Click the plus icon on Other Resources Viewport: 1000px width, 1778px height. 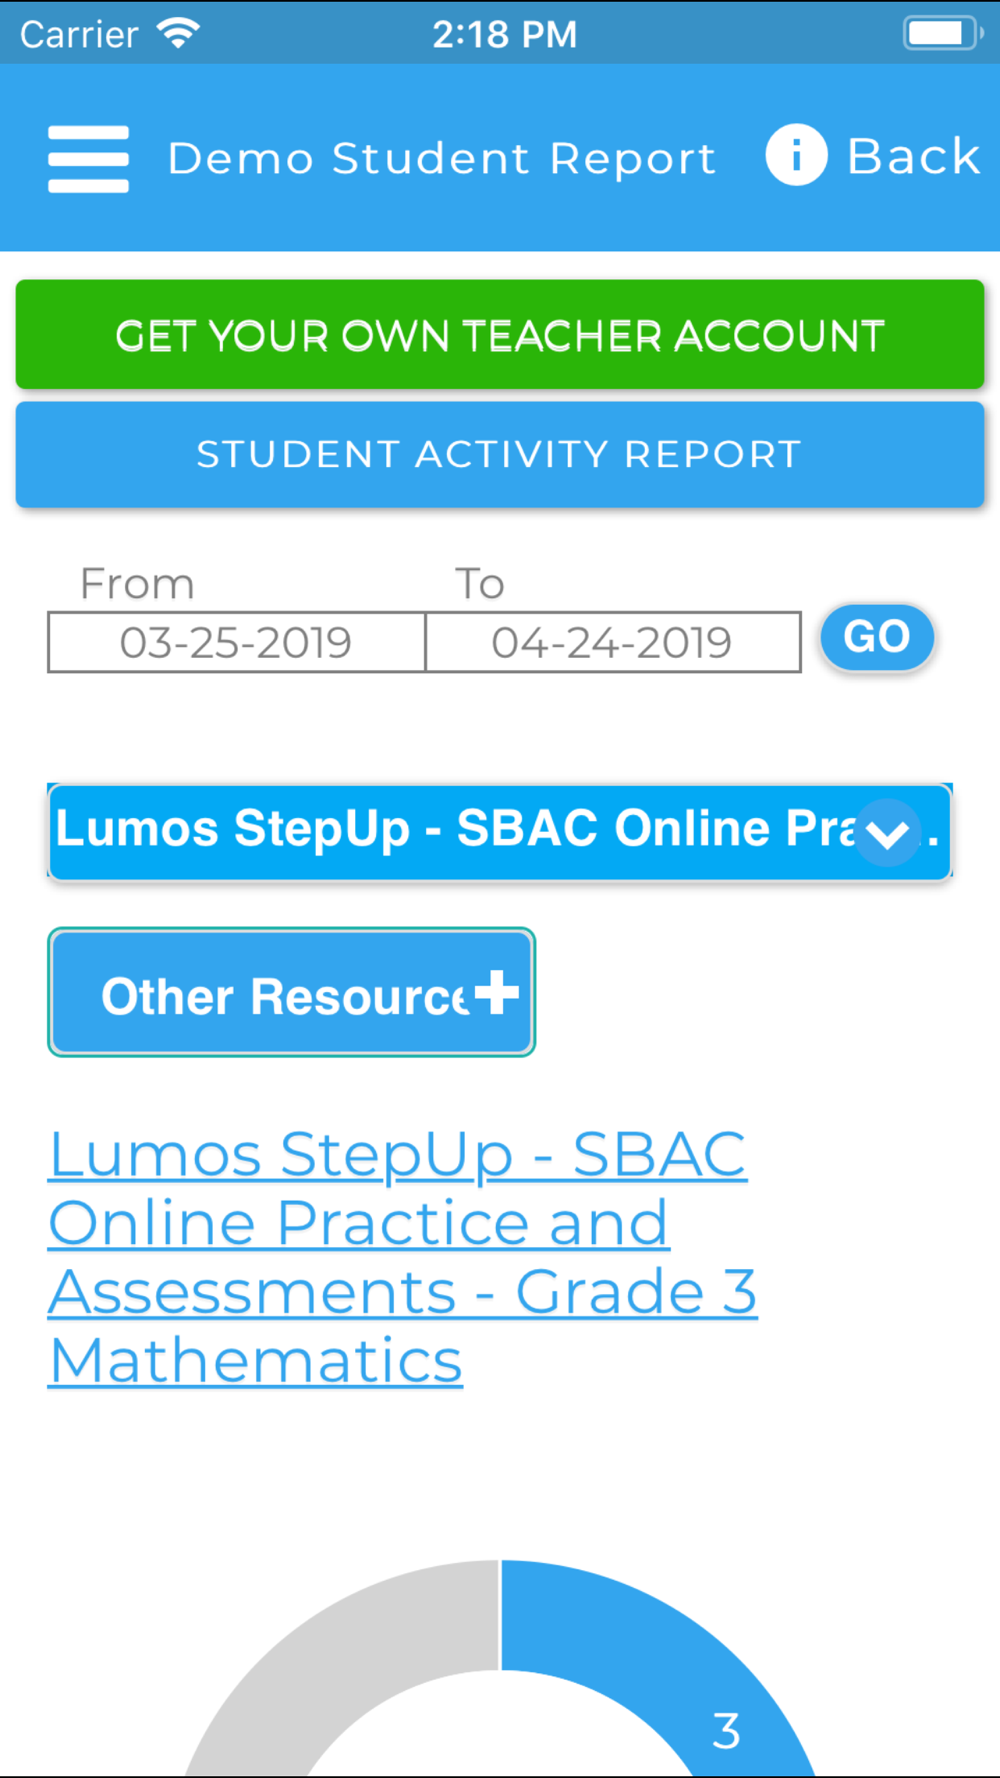tap(497, 992)
